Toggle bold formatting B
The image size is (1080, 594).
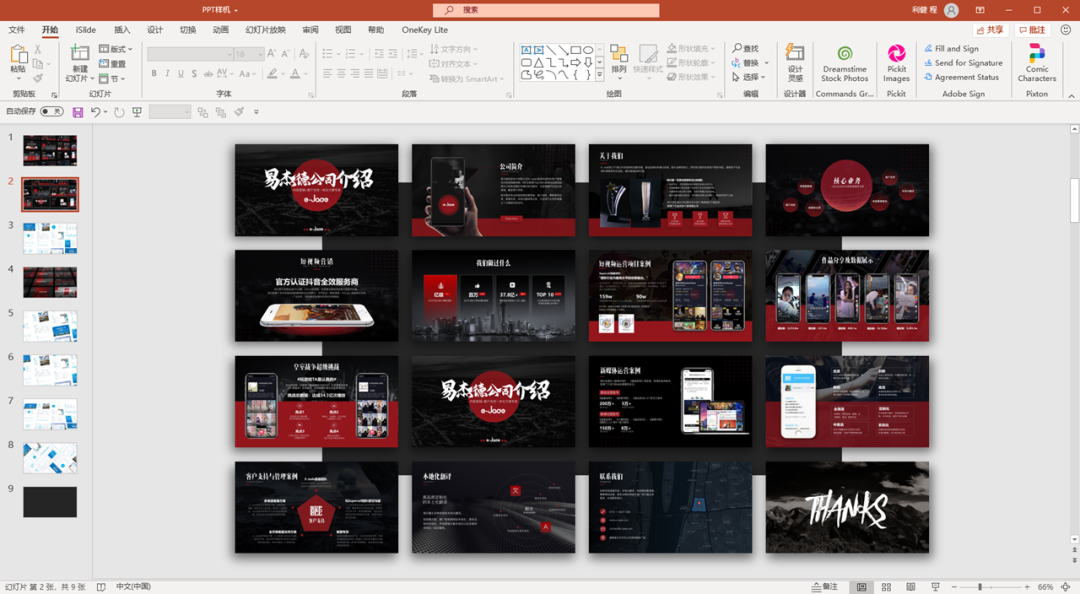tap(154, 73)
